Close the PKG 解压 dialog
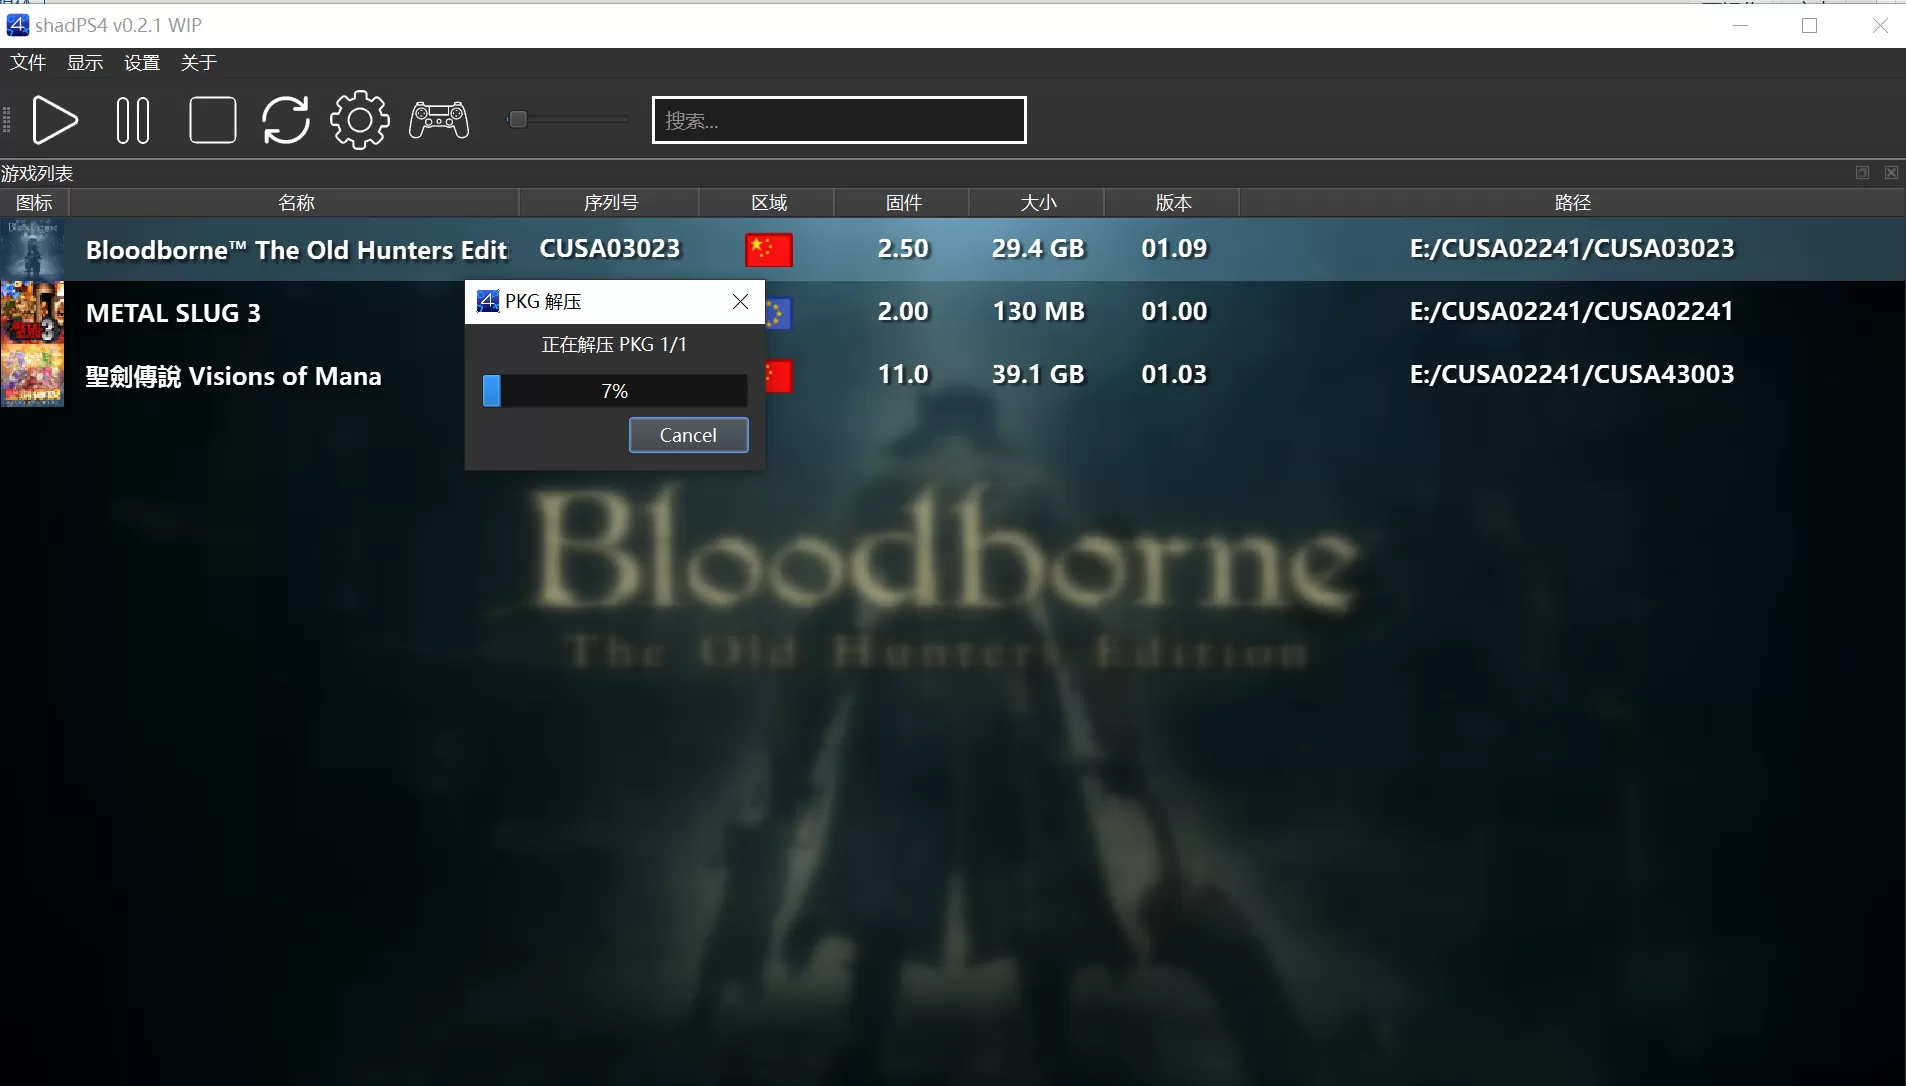This screenshot has width=1906, height=1086. (740, 302)
